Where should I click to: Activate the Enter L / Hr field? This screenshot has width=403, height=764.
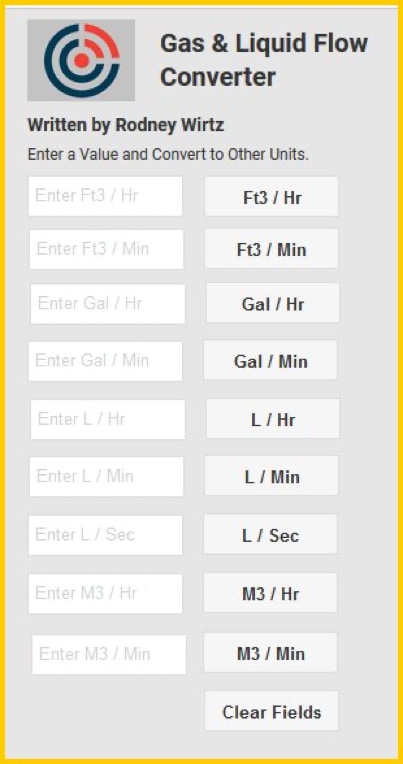pyautogui.click(x=108, y=419)
